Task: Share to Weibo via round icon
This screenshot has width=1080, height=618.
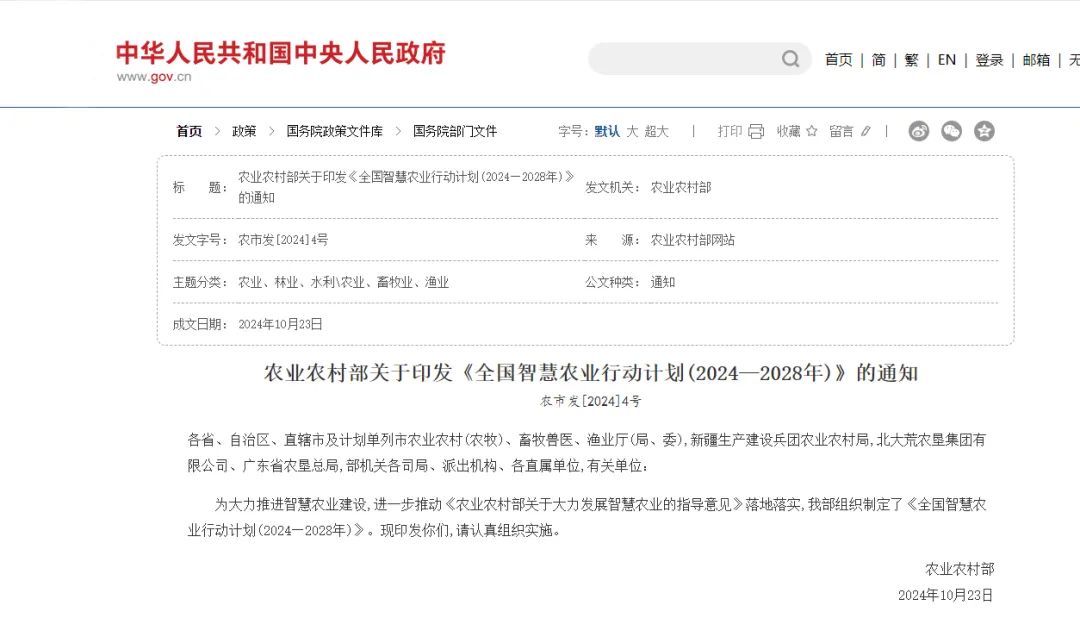Action: click(918, 131)
